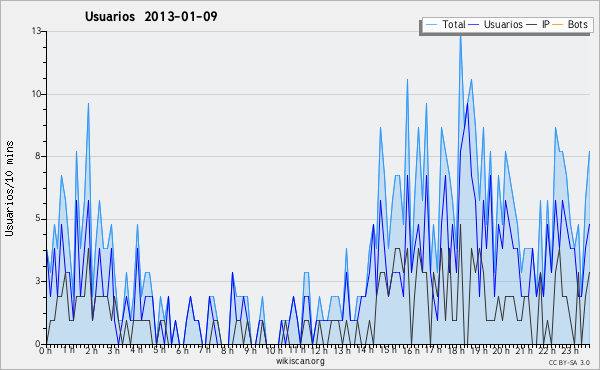
Task: Click the '18 h' x-axis label
Action: click(x=456, y=351)
